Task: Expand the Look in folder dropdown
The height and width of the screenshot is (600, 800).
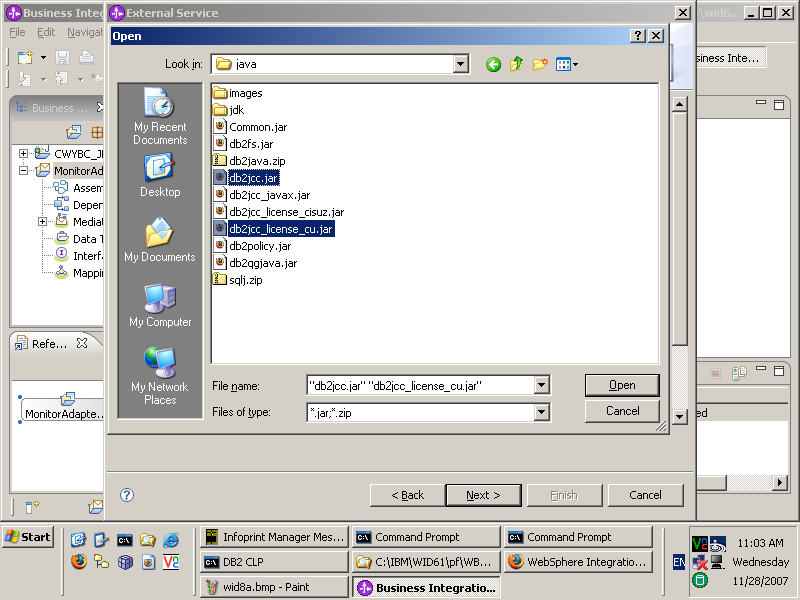Action: [x=460, y=64]
